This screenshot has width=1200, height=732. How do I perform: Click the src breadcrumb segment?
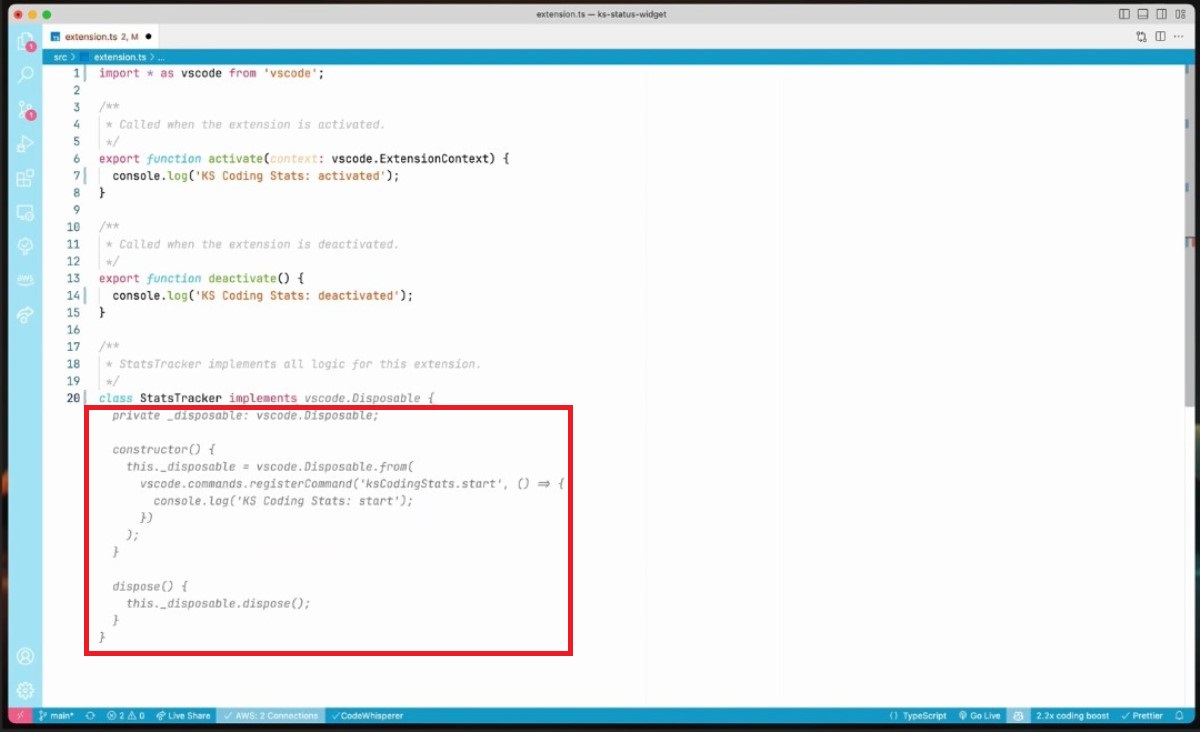click(61, 57)
